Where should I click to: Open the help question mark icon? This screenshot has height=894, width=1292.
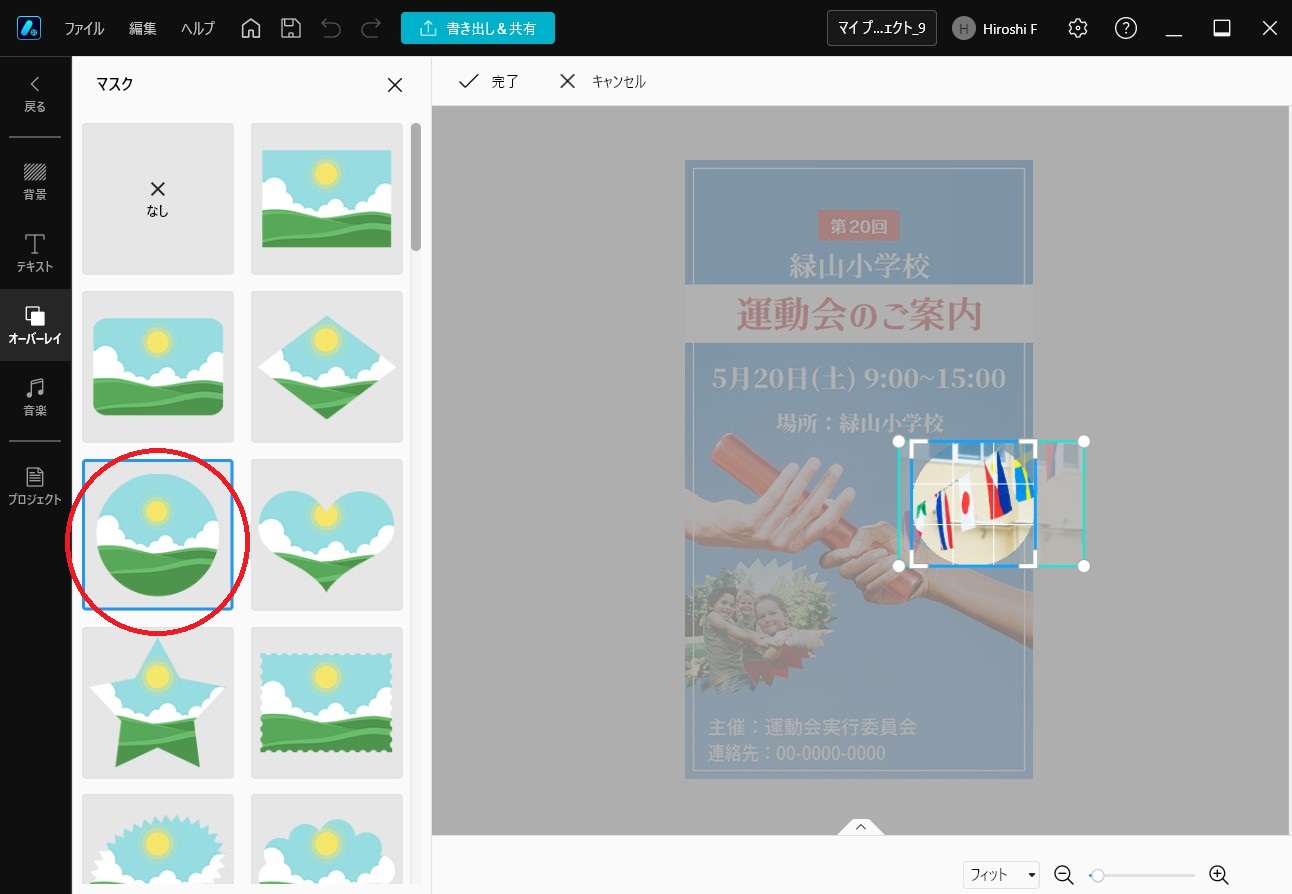coord(1125,28)
